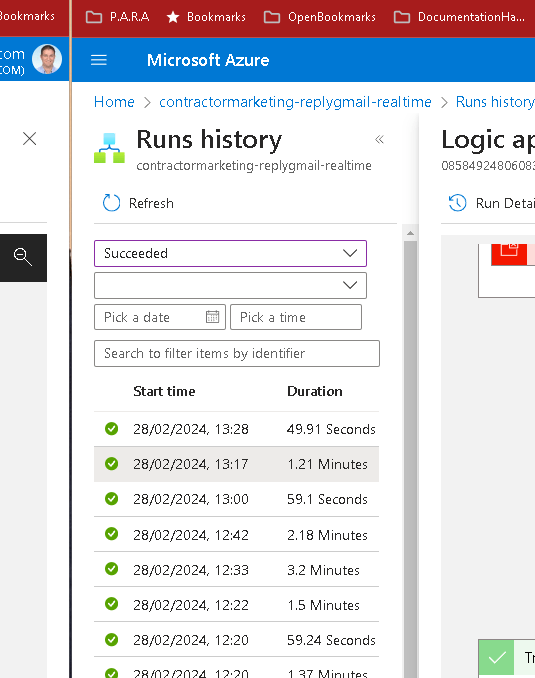Close the left panel with X icon
This screenshot has width=535, height=678.
[x=29, y=139]
